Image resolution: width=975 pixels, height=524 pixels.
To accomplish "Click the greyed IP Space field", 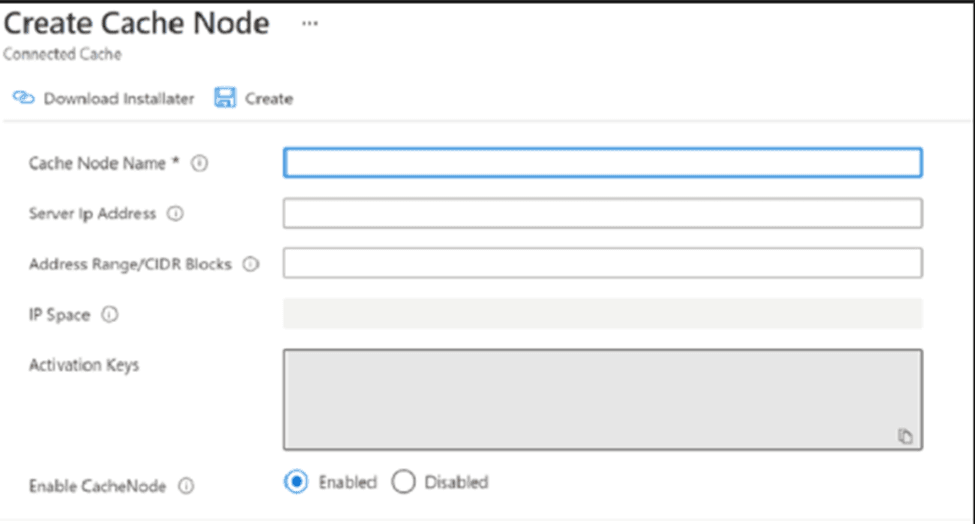I will click(x=603, y=313).
